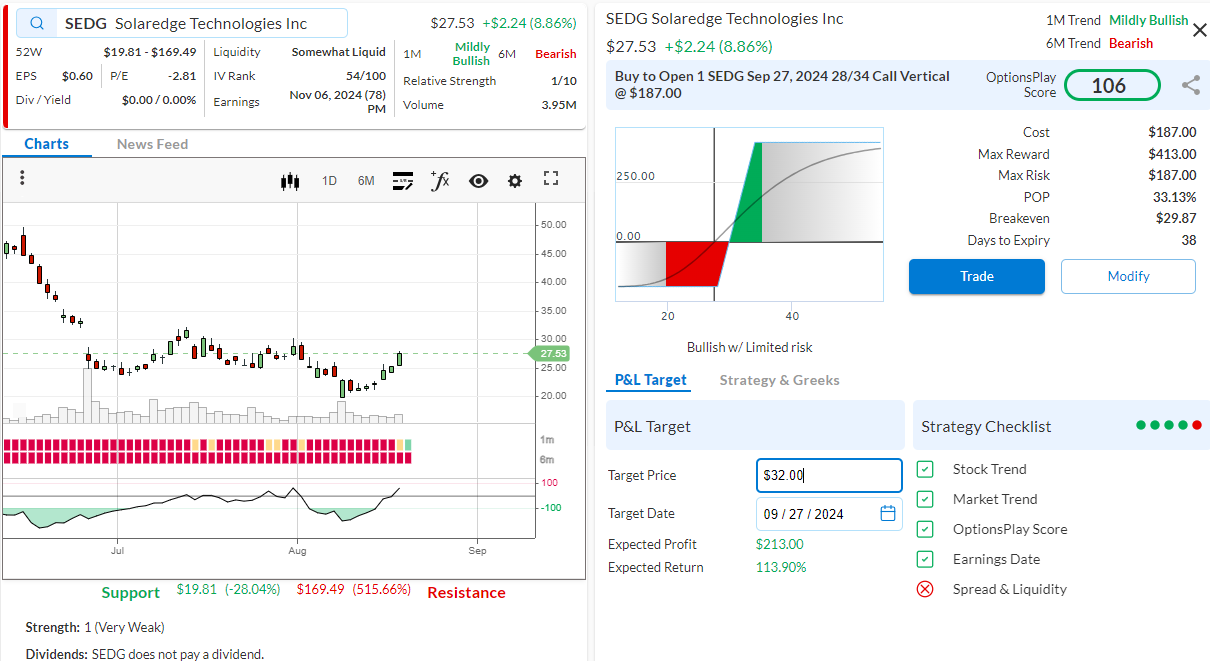Click the magnifier search icon beside SEDG
Image resolution: width=1210 pixels, height=661 pixels.
(x=37, y=23)
